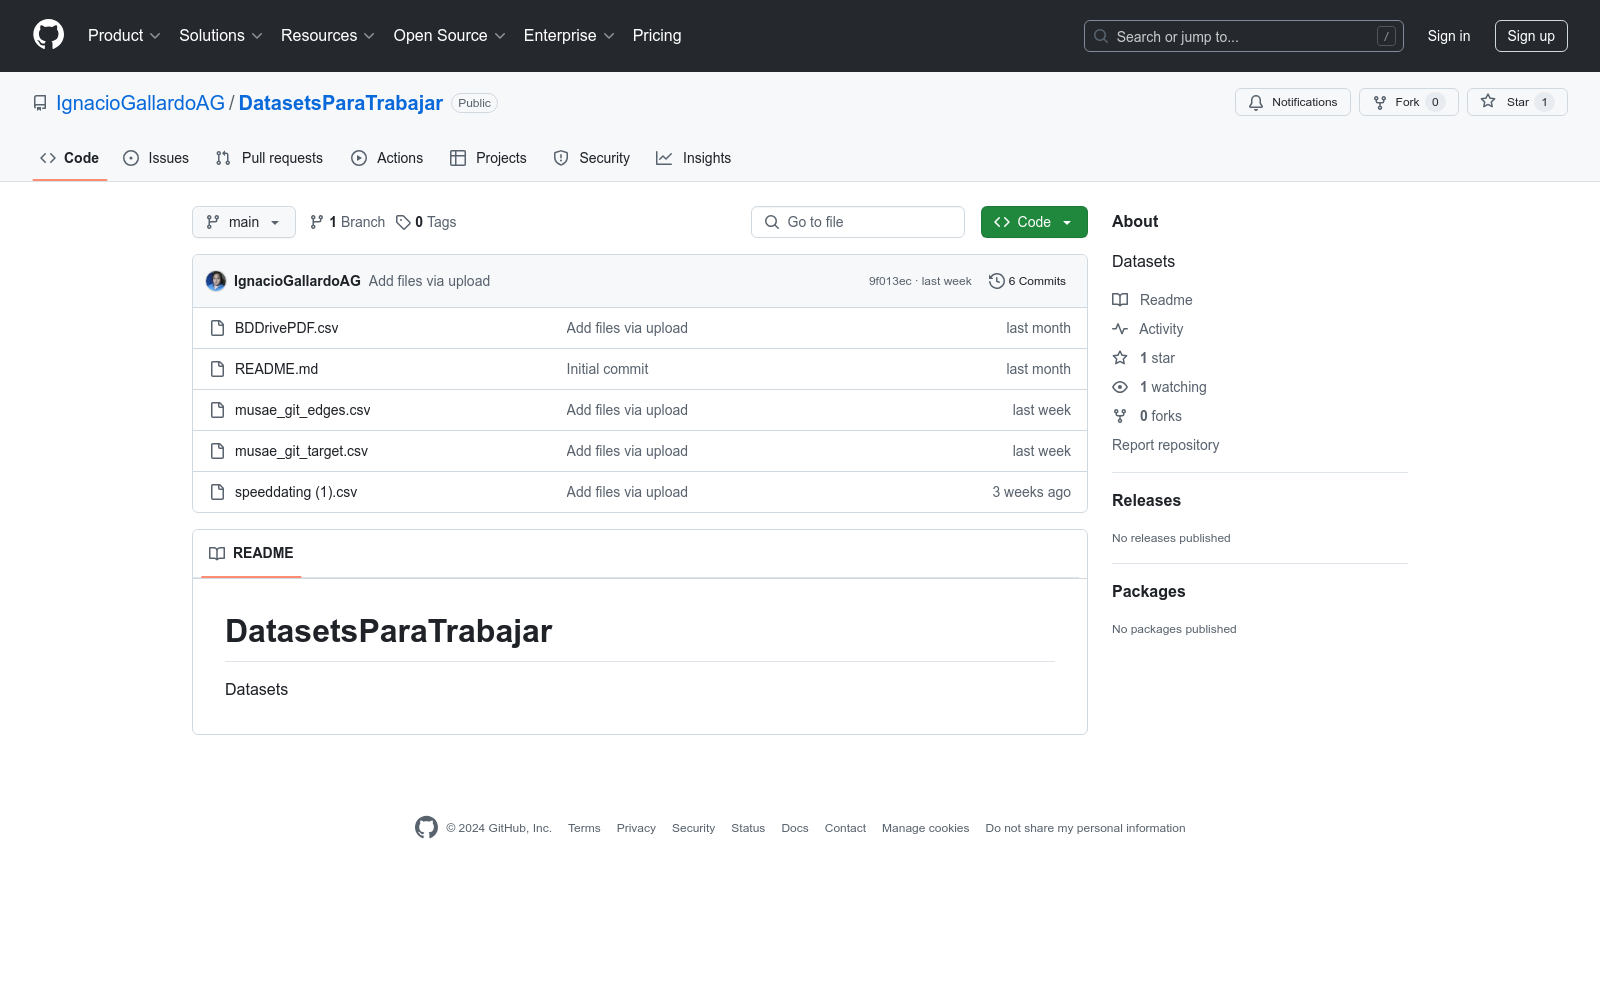View the 1 Branch link
This screenshot has height=1000, width=1600.
pos(347,222)
